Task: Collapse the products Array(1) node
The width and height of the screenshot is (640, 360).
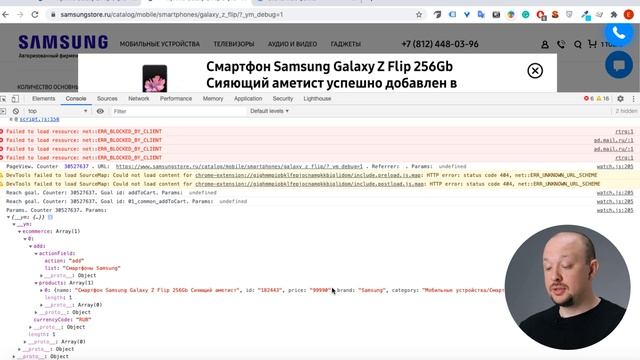Action: point(36,283)
